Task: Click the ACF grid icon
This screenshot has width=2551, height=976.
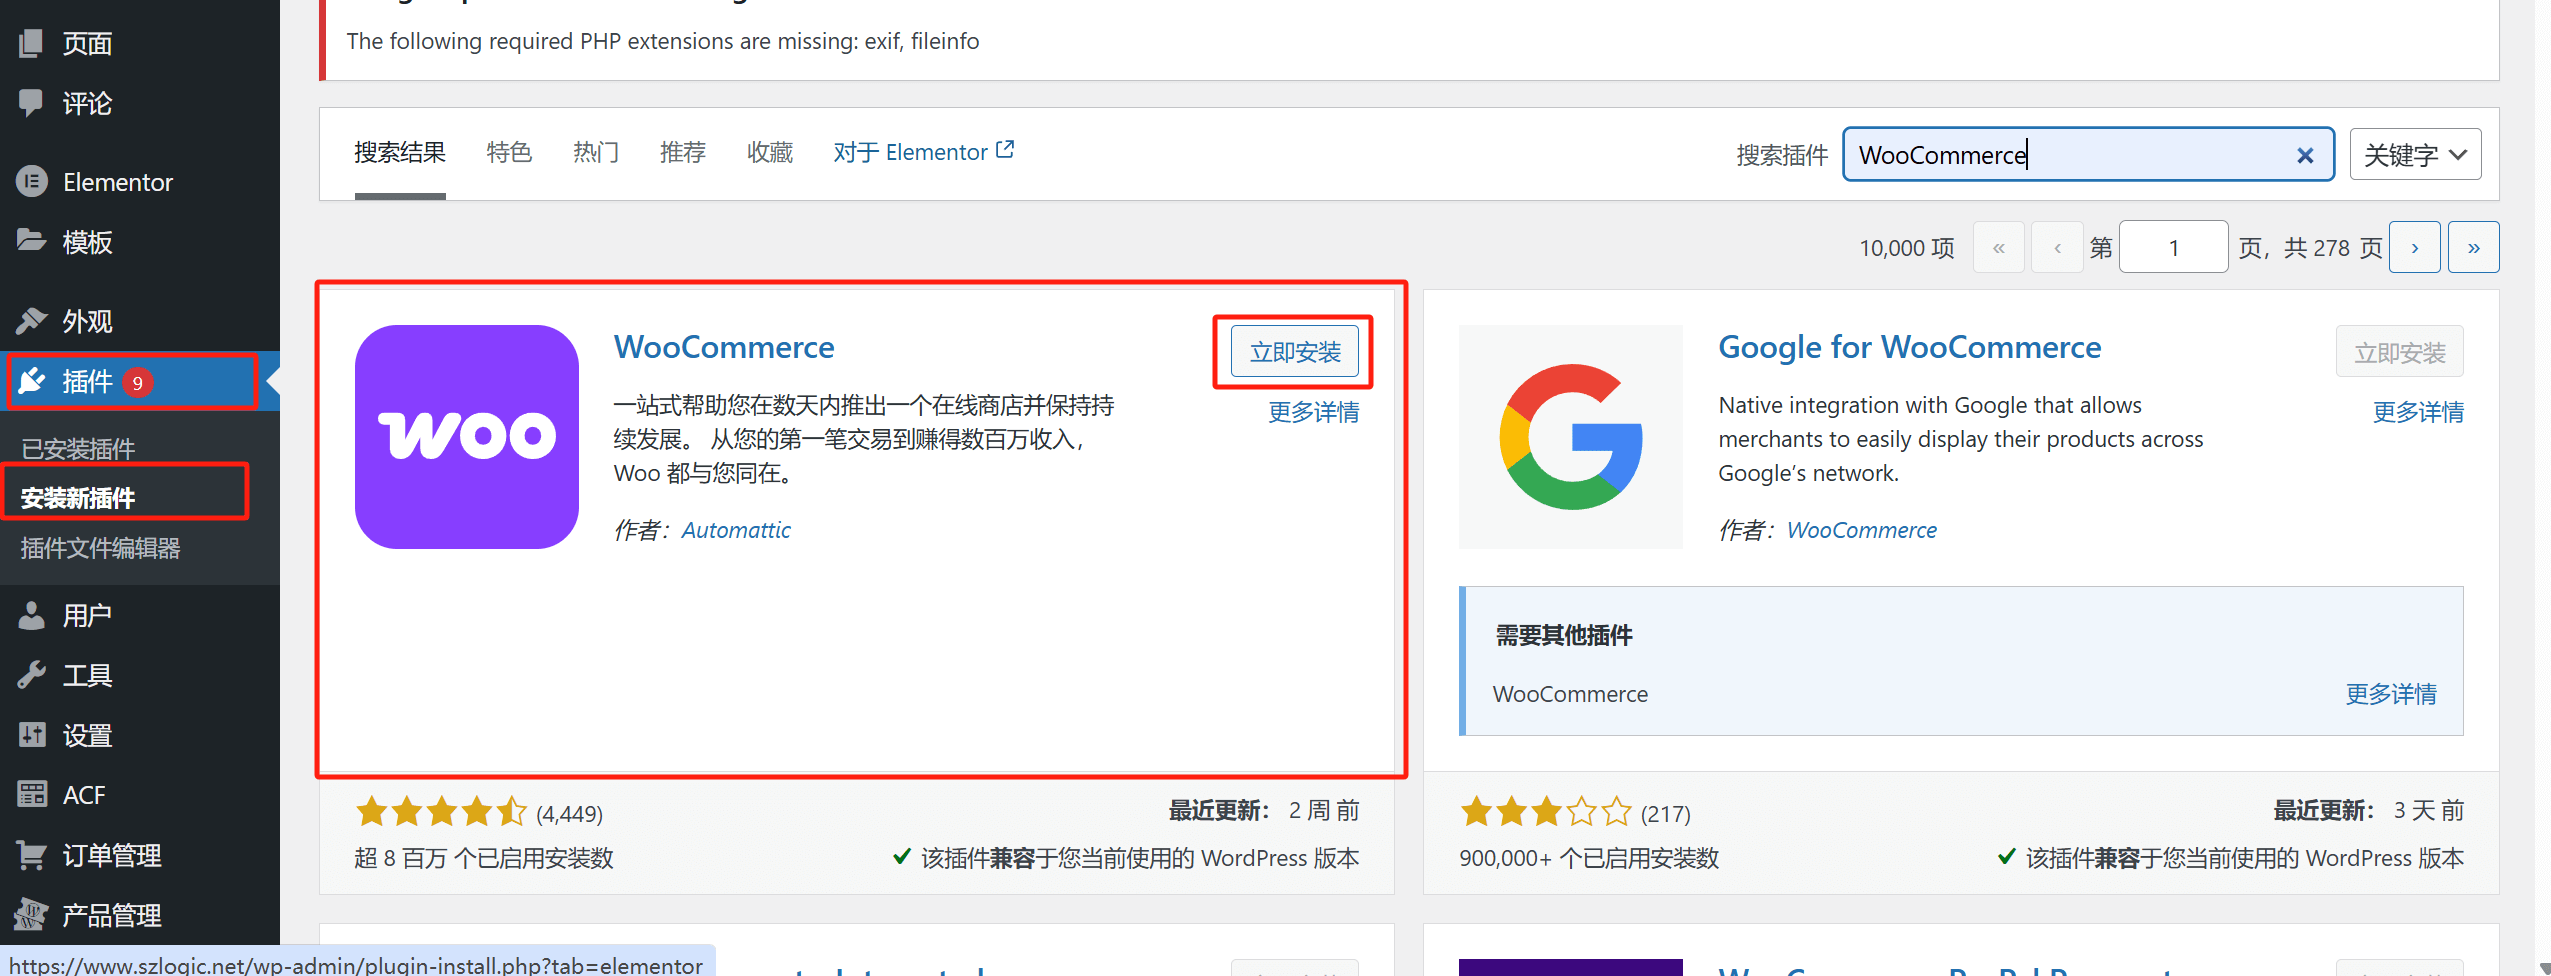Action: click(x=31, y=794)
